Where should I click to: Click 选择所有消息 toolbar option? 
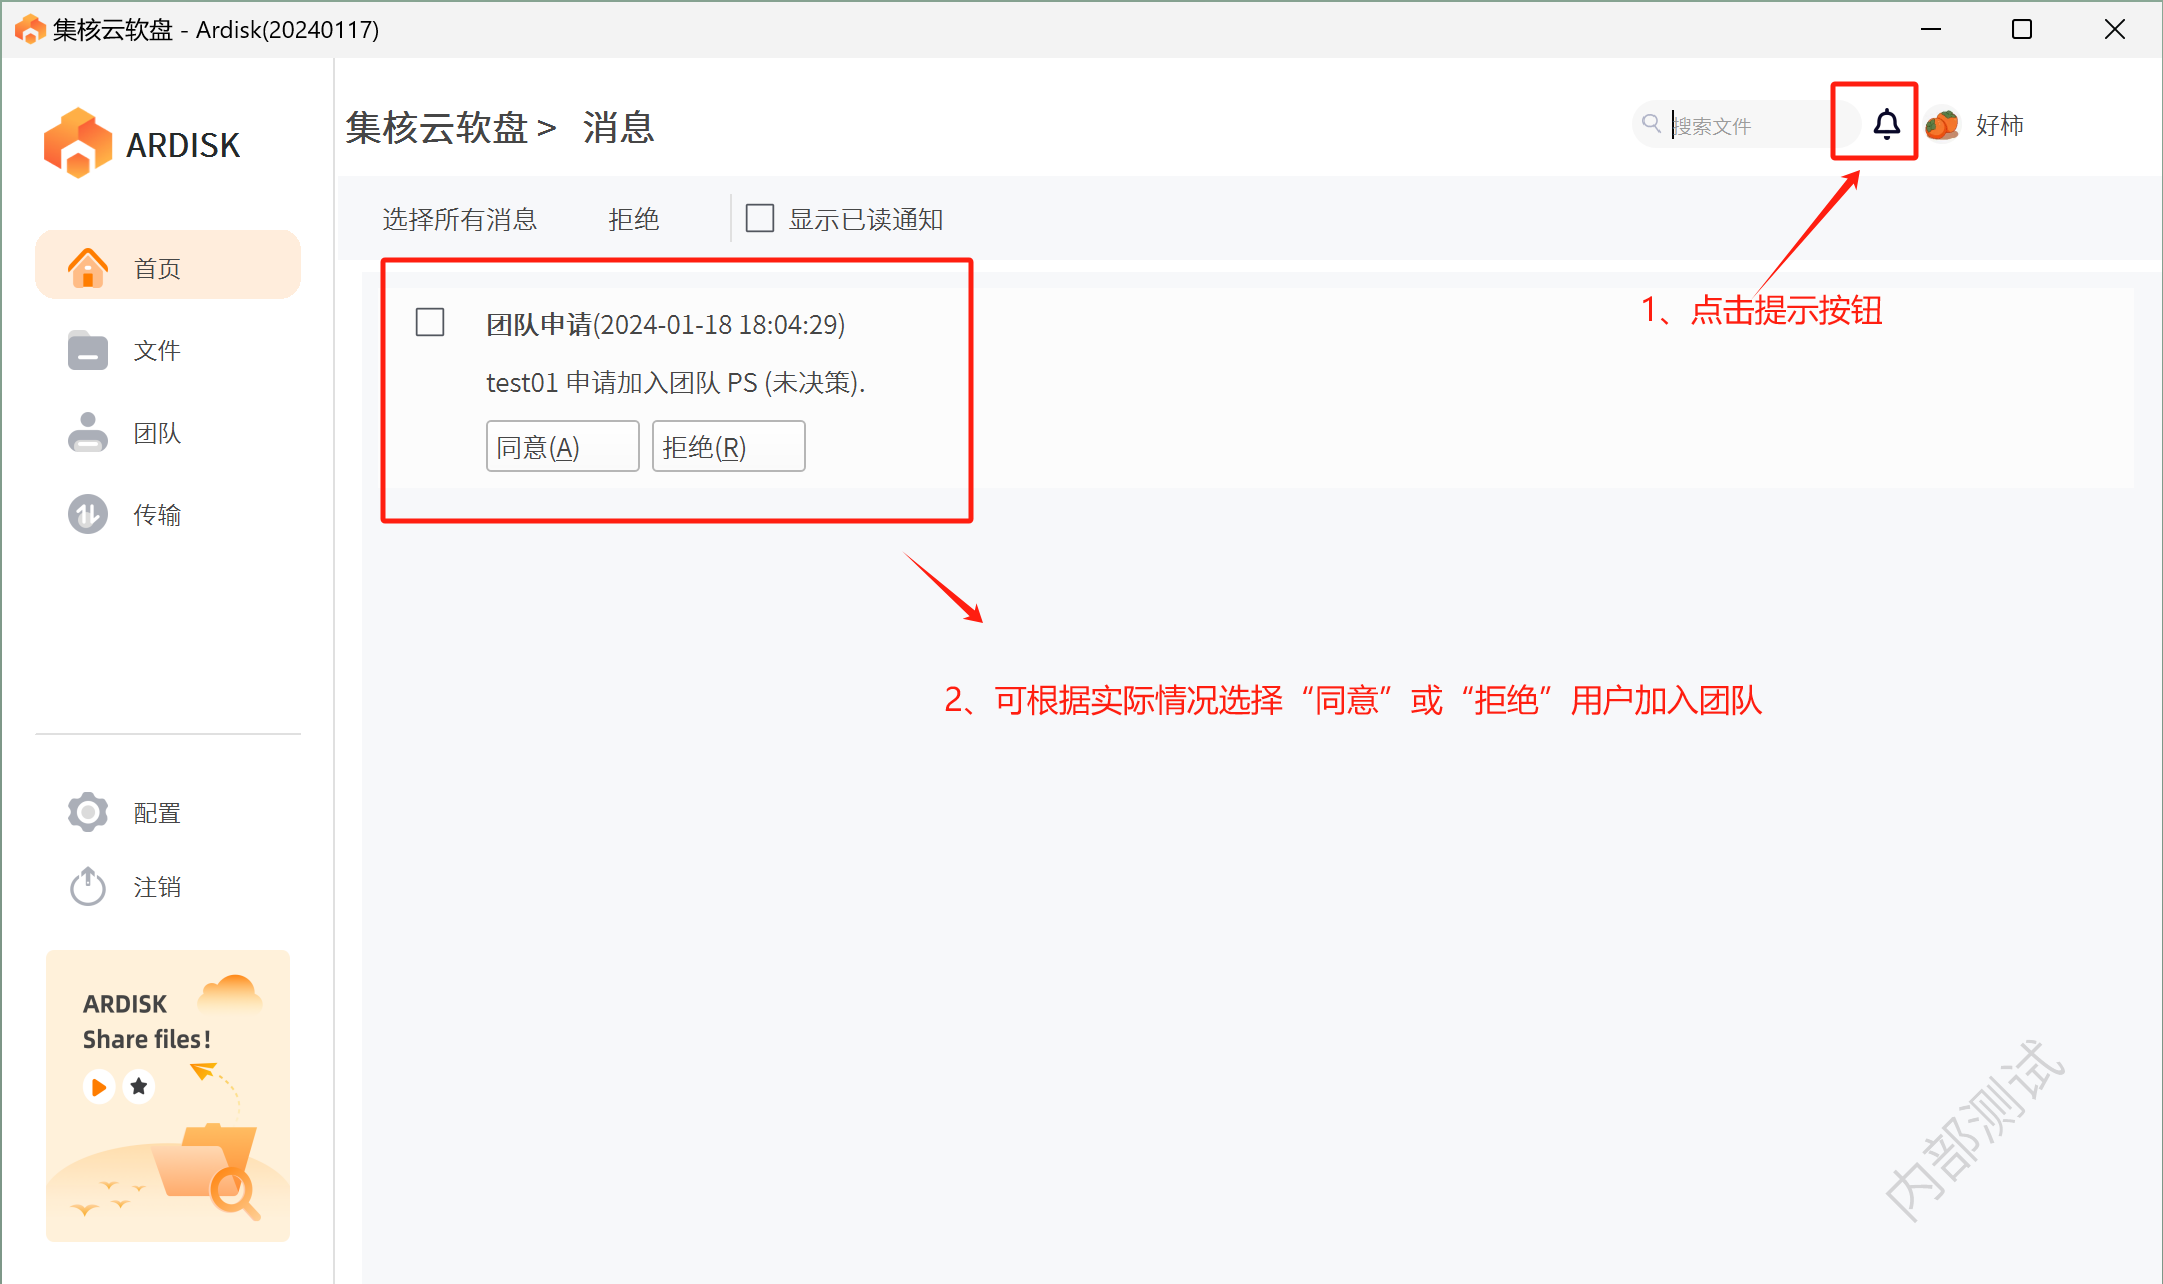459,219
